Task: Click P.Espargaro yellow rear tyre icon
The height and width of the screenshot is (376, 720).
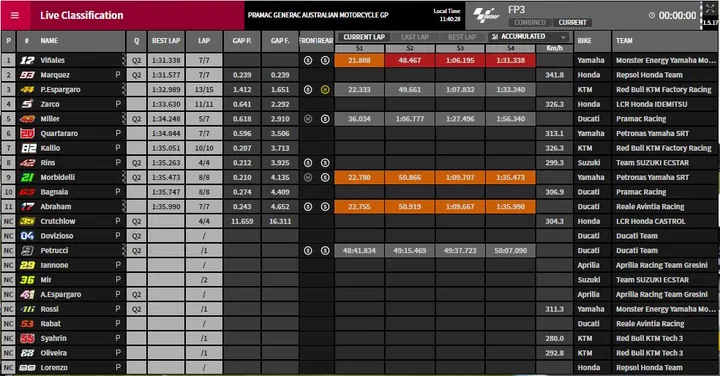Action: point(325,90)
